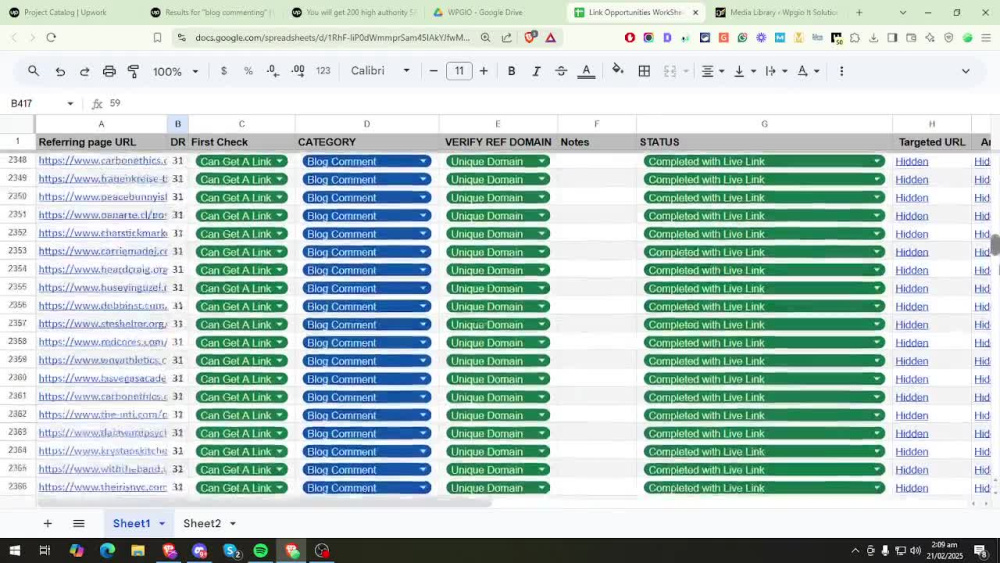The image size is (1000, 563).
Task: Open horizontal align dropdown
Action: coord(712,71)
